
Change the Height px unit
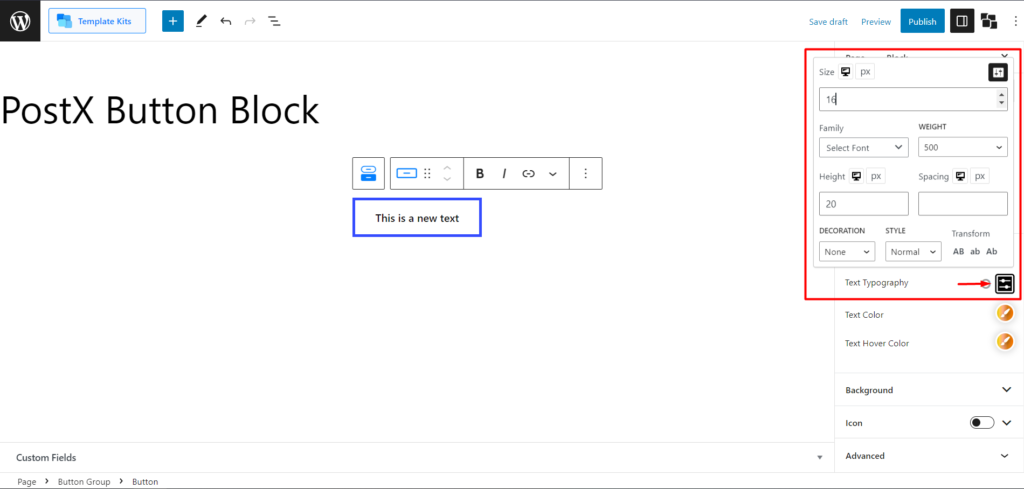(x=876, y=176)
